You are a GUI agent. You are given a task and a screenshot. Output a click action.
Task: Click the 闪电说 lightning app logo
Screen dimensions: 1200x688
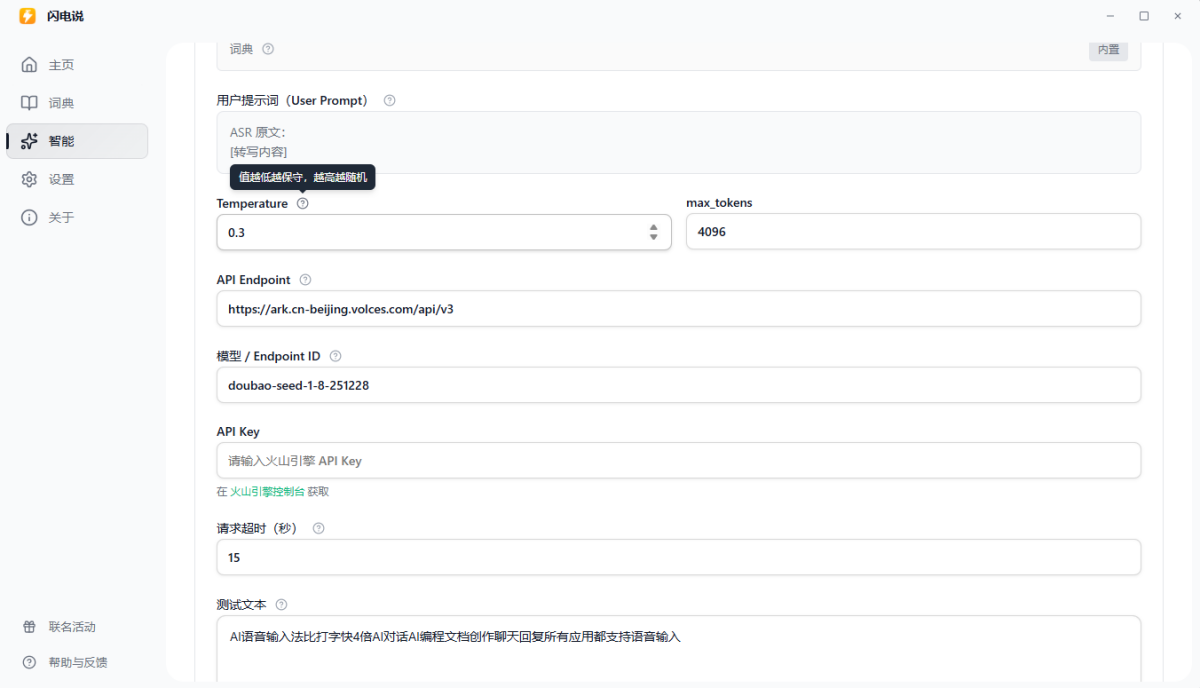(x=27, y=16)
